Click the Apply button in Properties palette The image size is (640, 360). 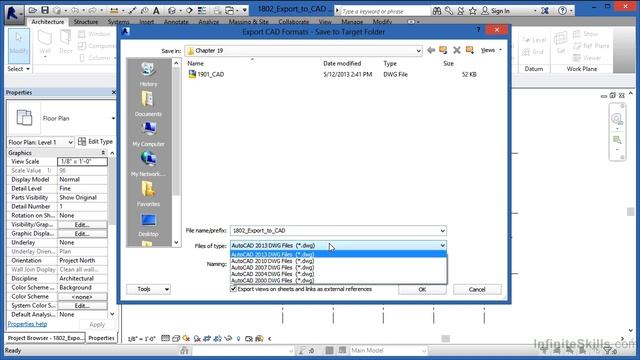97,324
